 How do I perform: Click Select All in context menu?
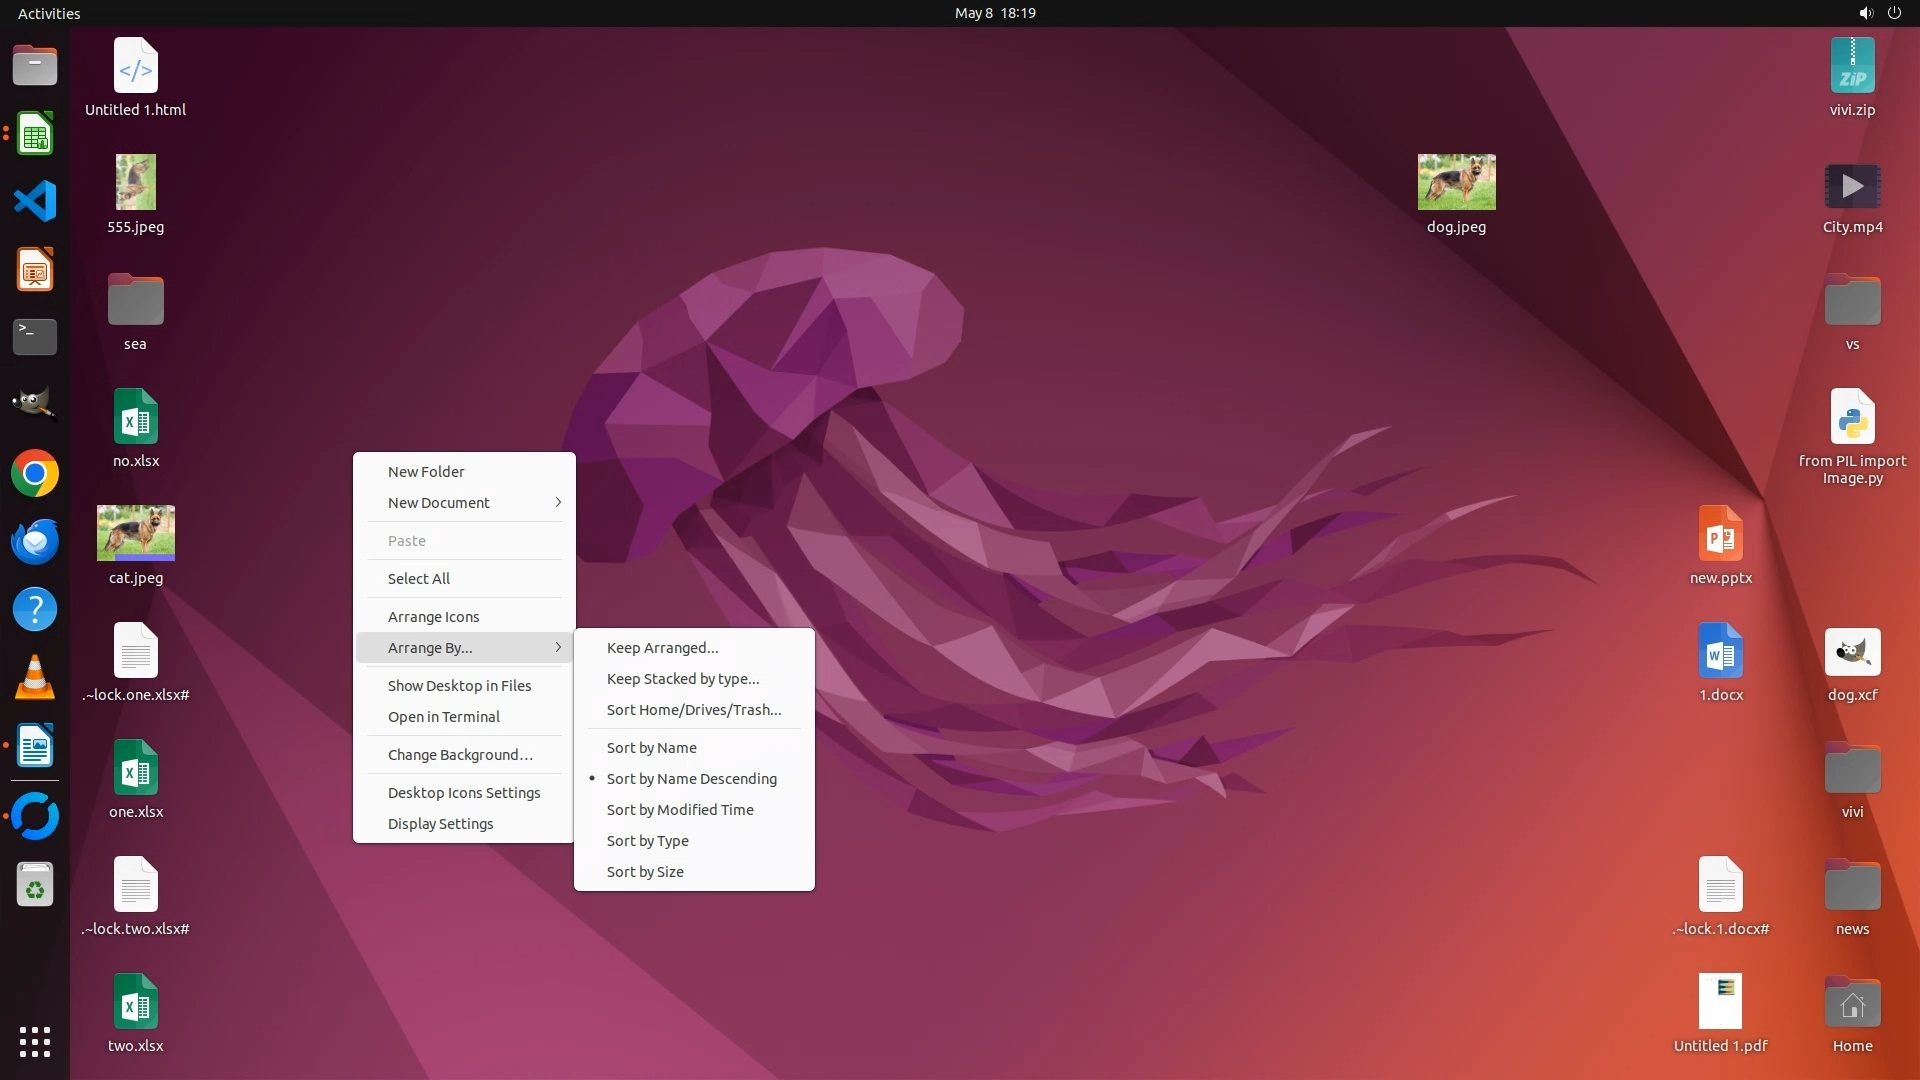pyautogui.click(x=419, y=579)
